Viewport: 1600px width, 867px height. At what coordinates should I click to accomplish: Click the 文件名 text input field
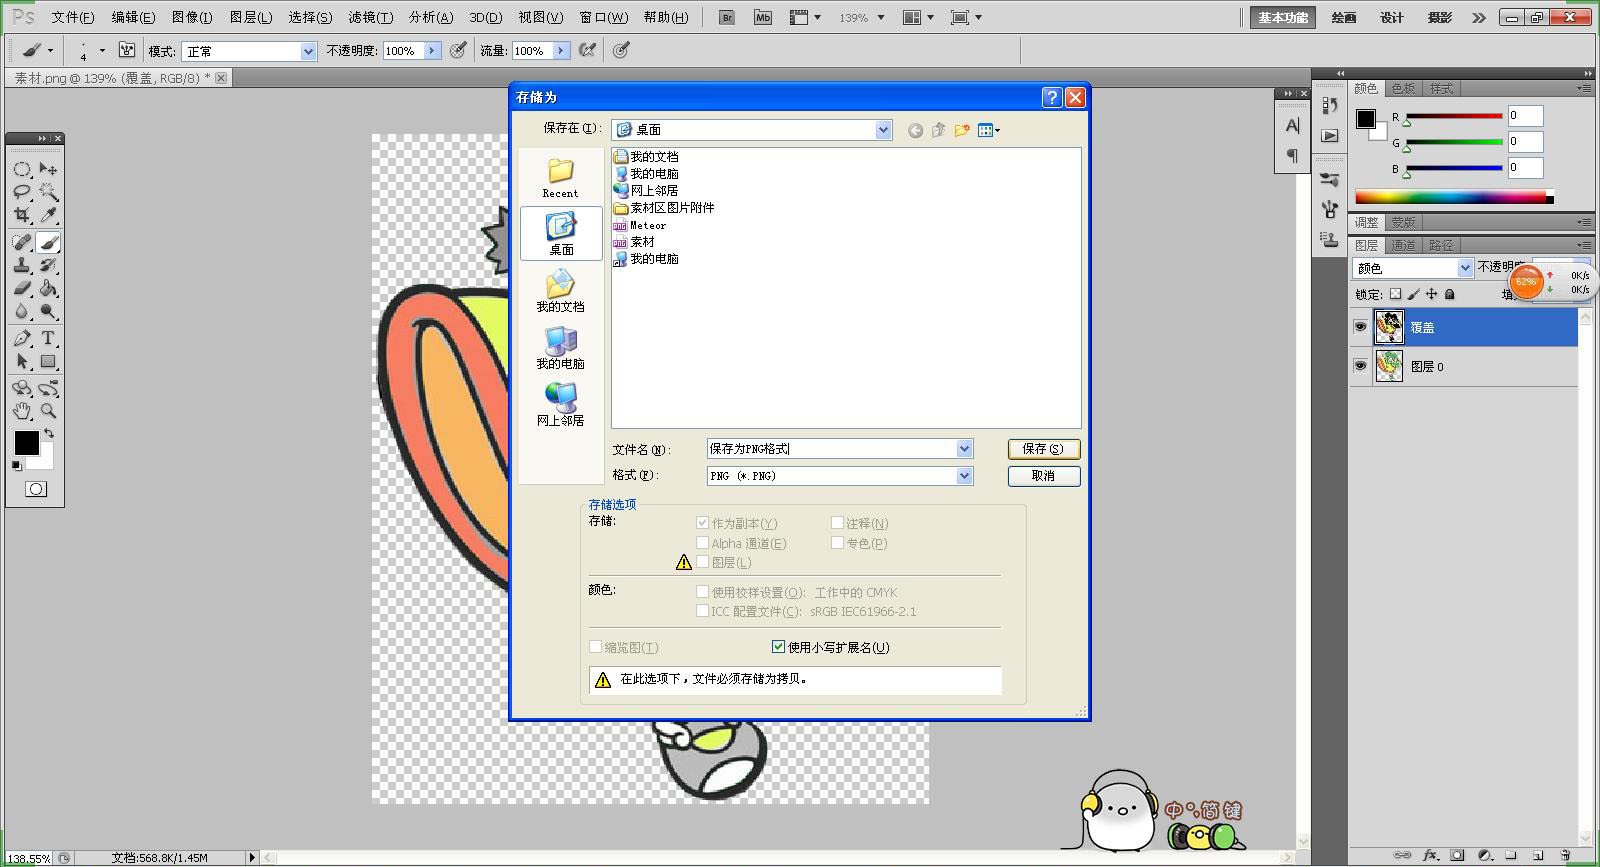coord(831,449)
